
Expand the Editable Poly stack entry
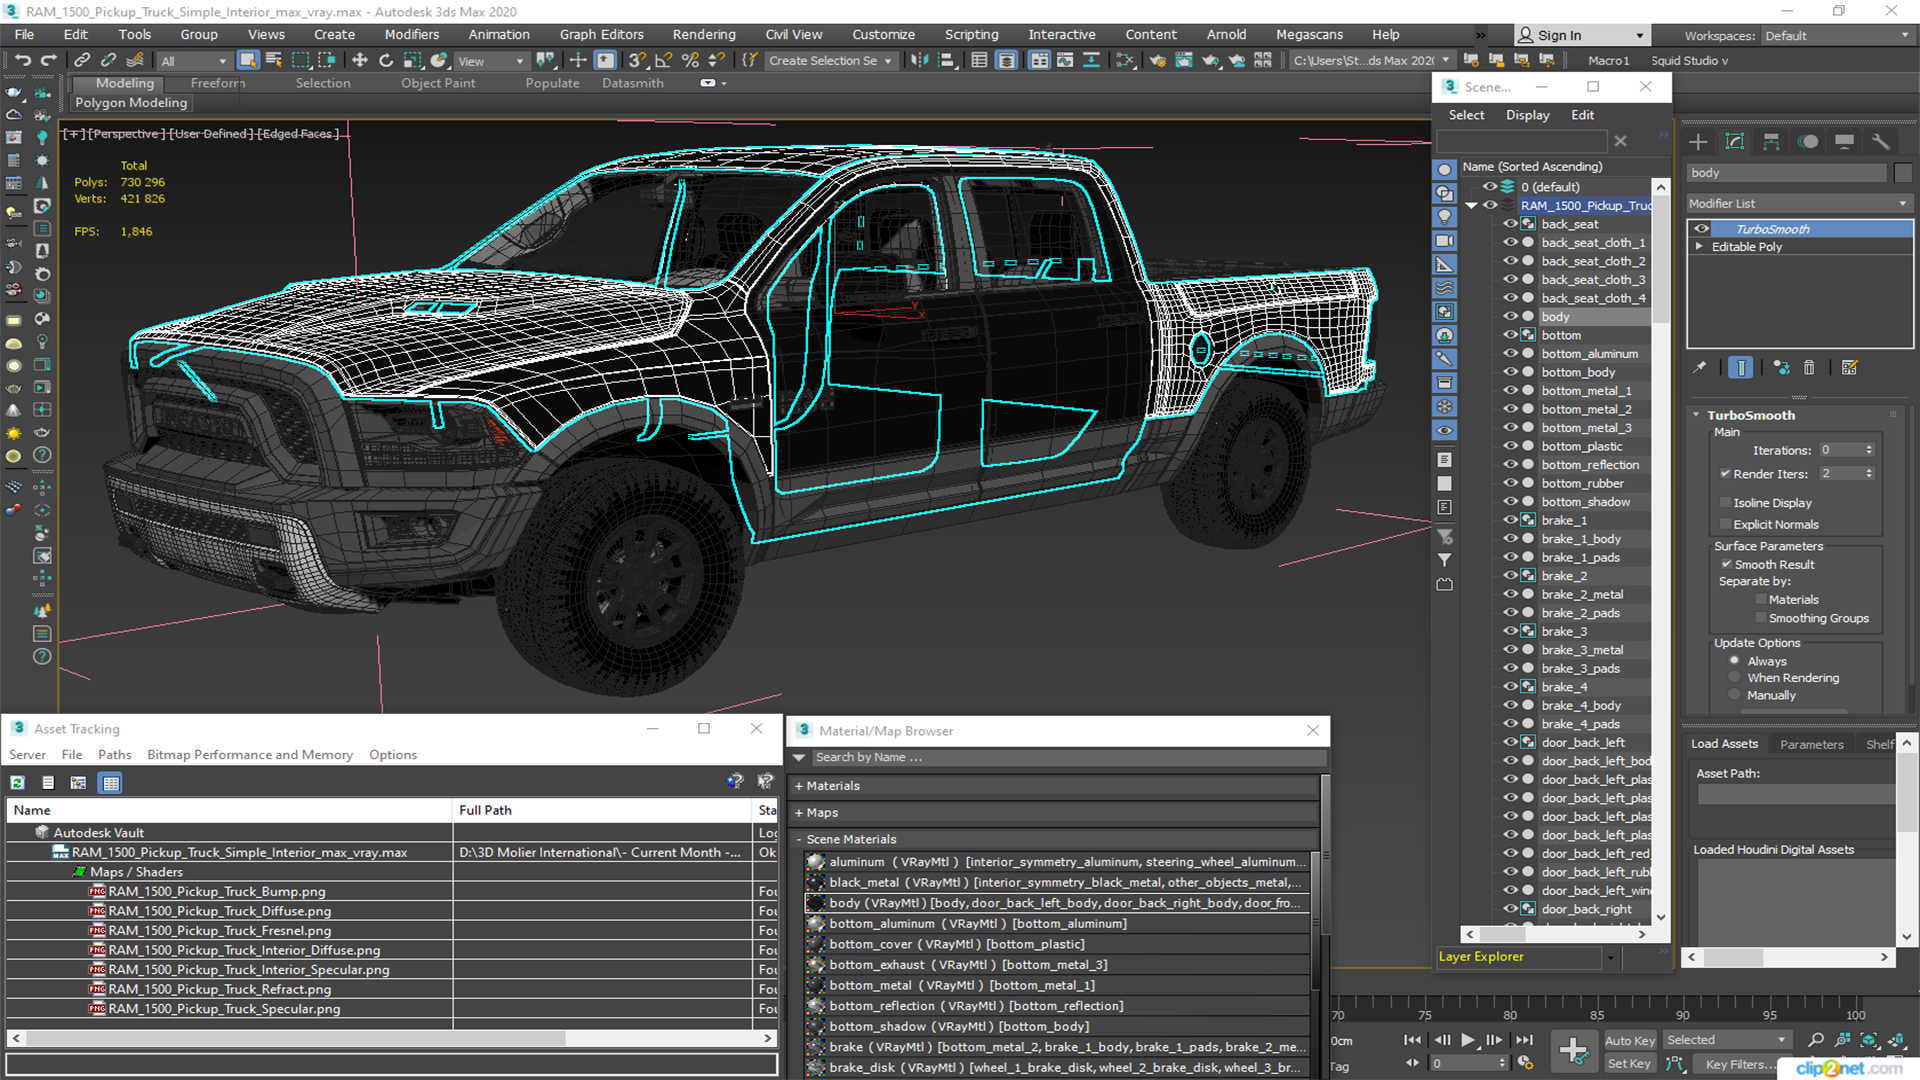coord(1699,247)
